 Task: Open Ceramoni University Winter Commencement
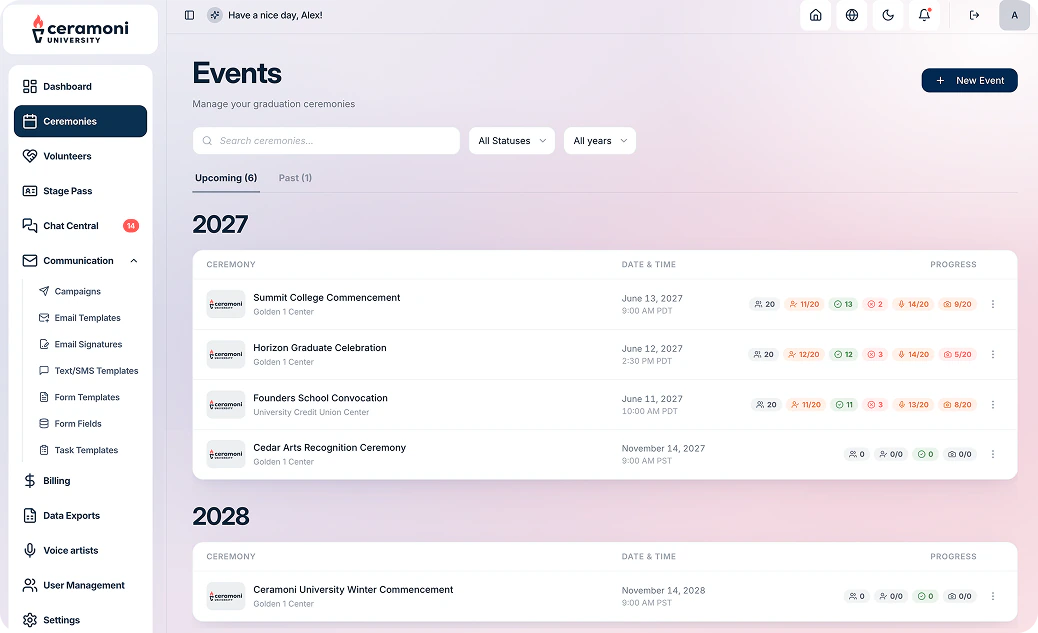click(x=353, y=589)
